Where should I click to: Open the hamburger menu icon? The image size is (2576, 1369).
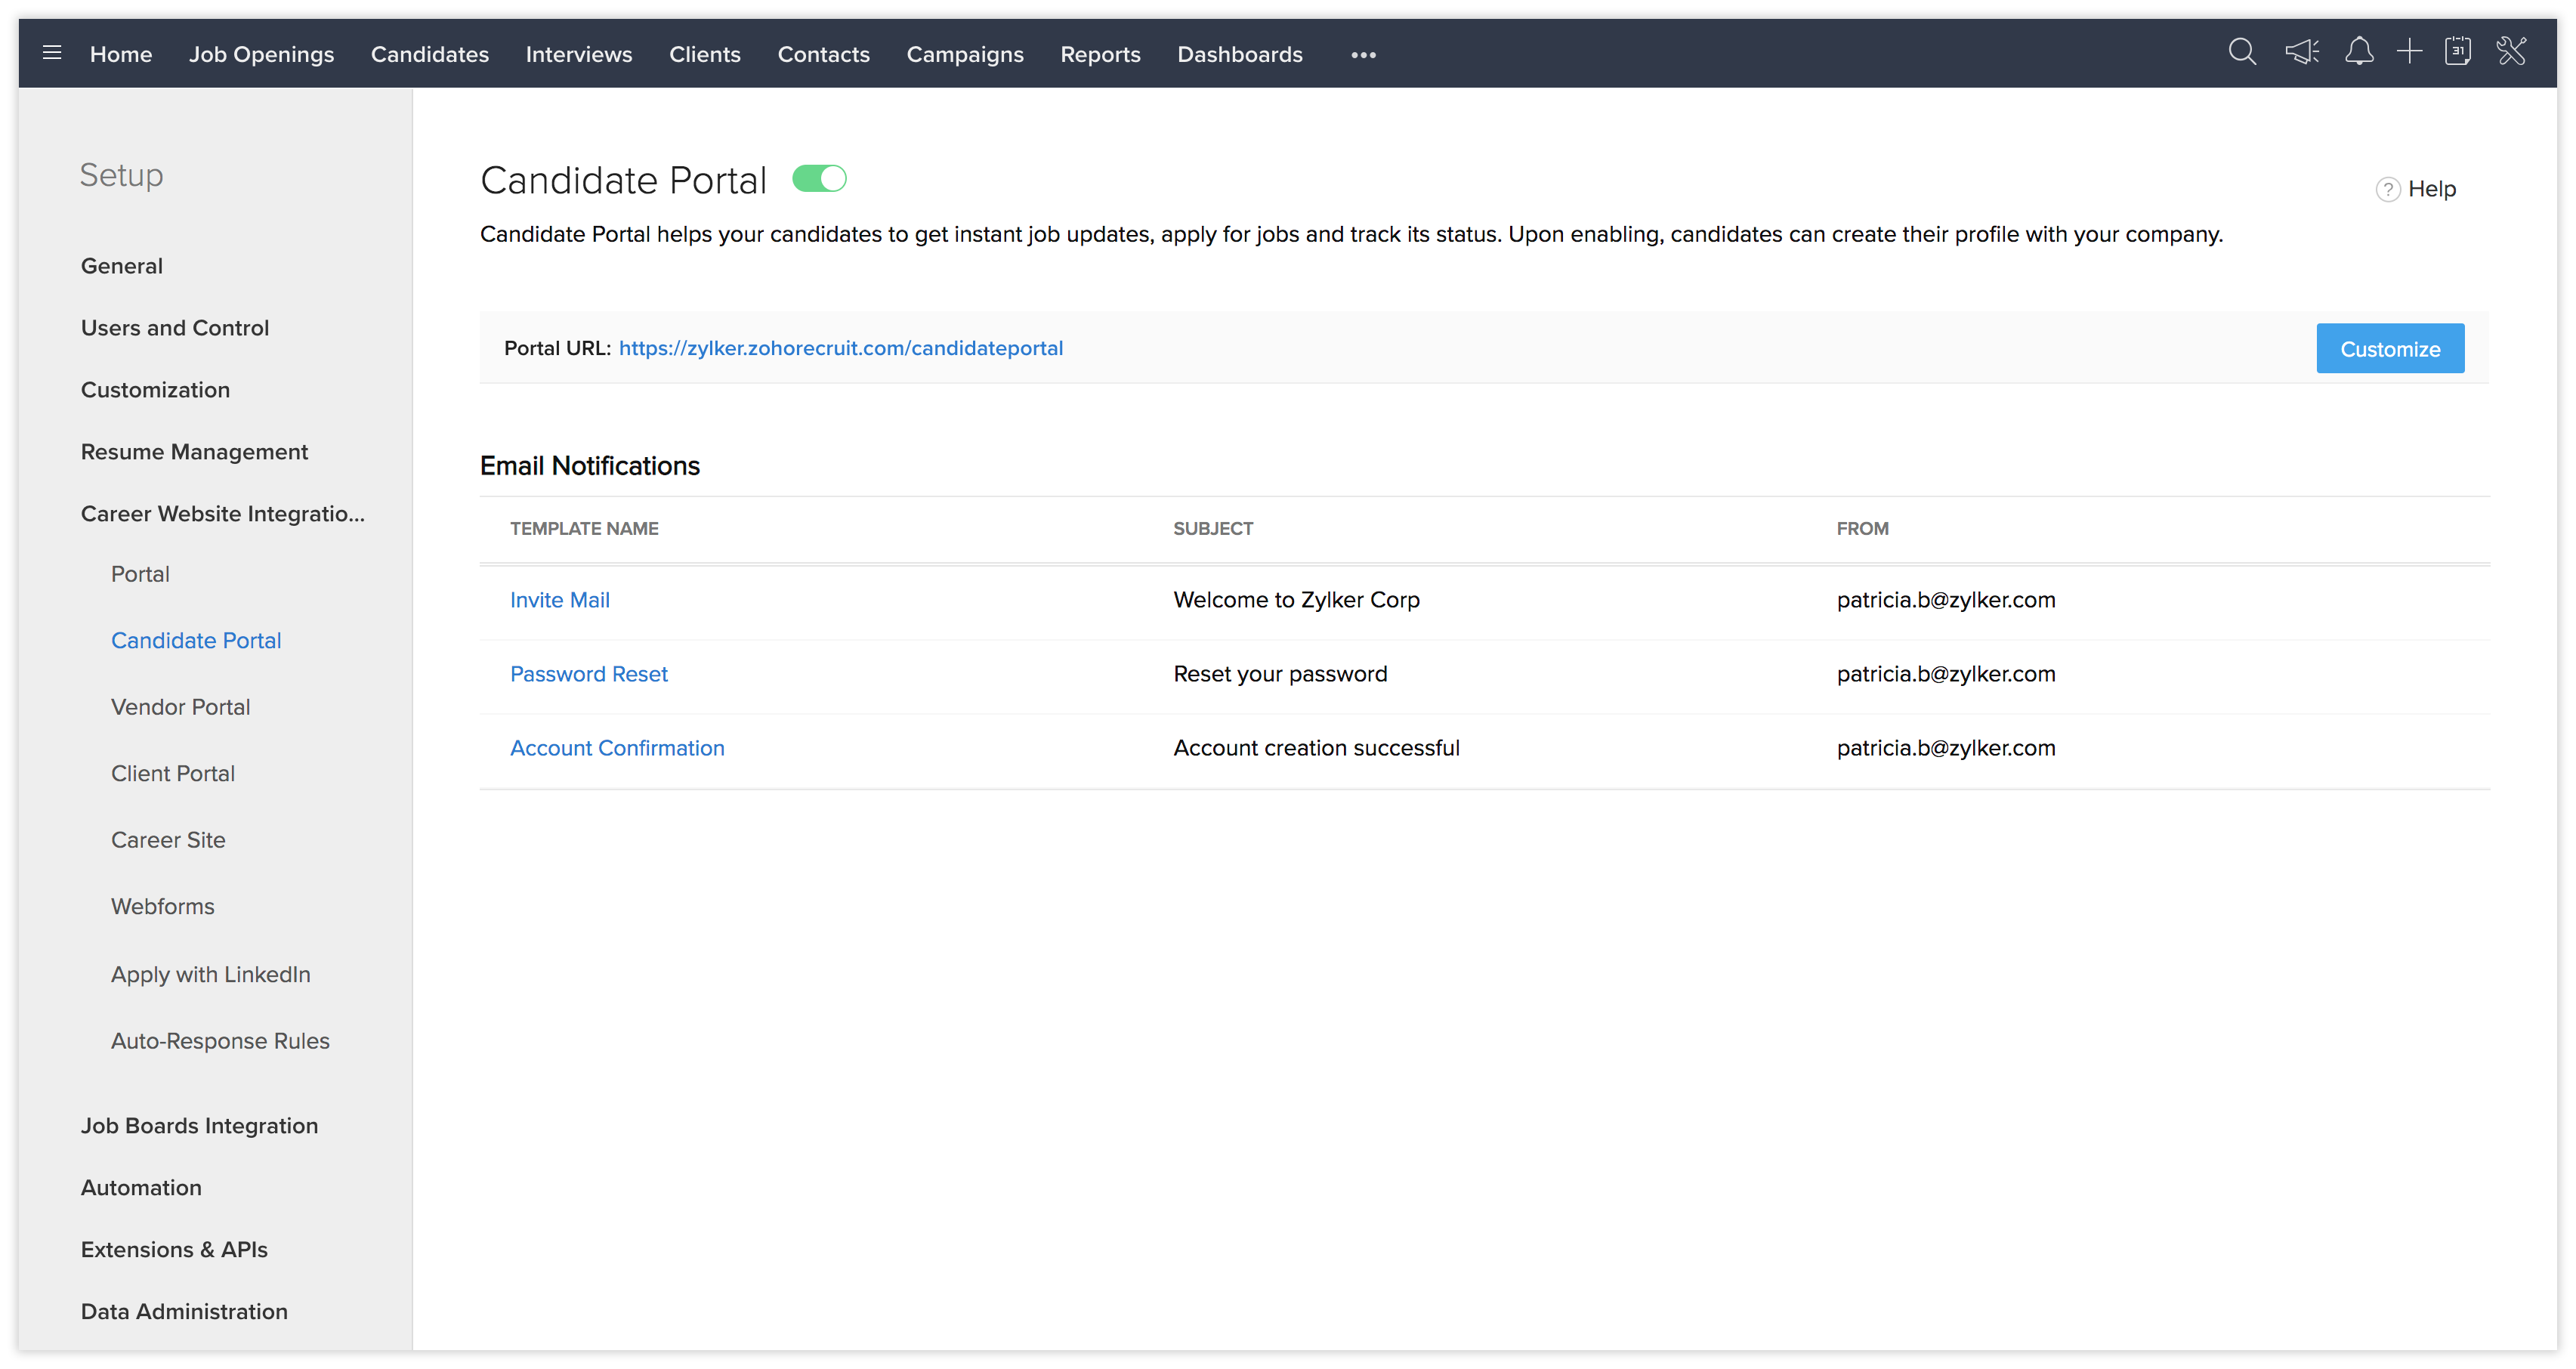point(52,53)
